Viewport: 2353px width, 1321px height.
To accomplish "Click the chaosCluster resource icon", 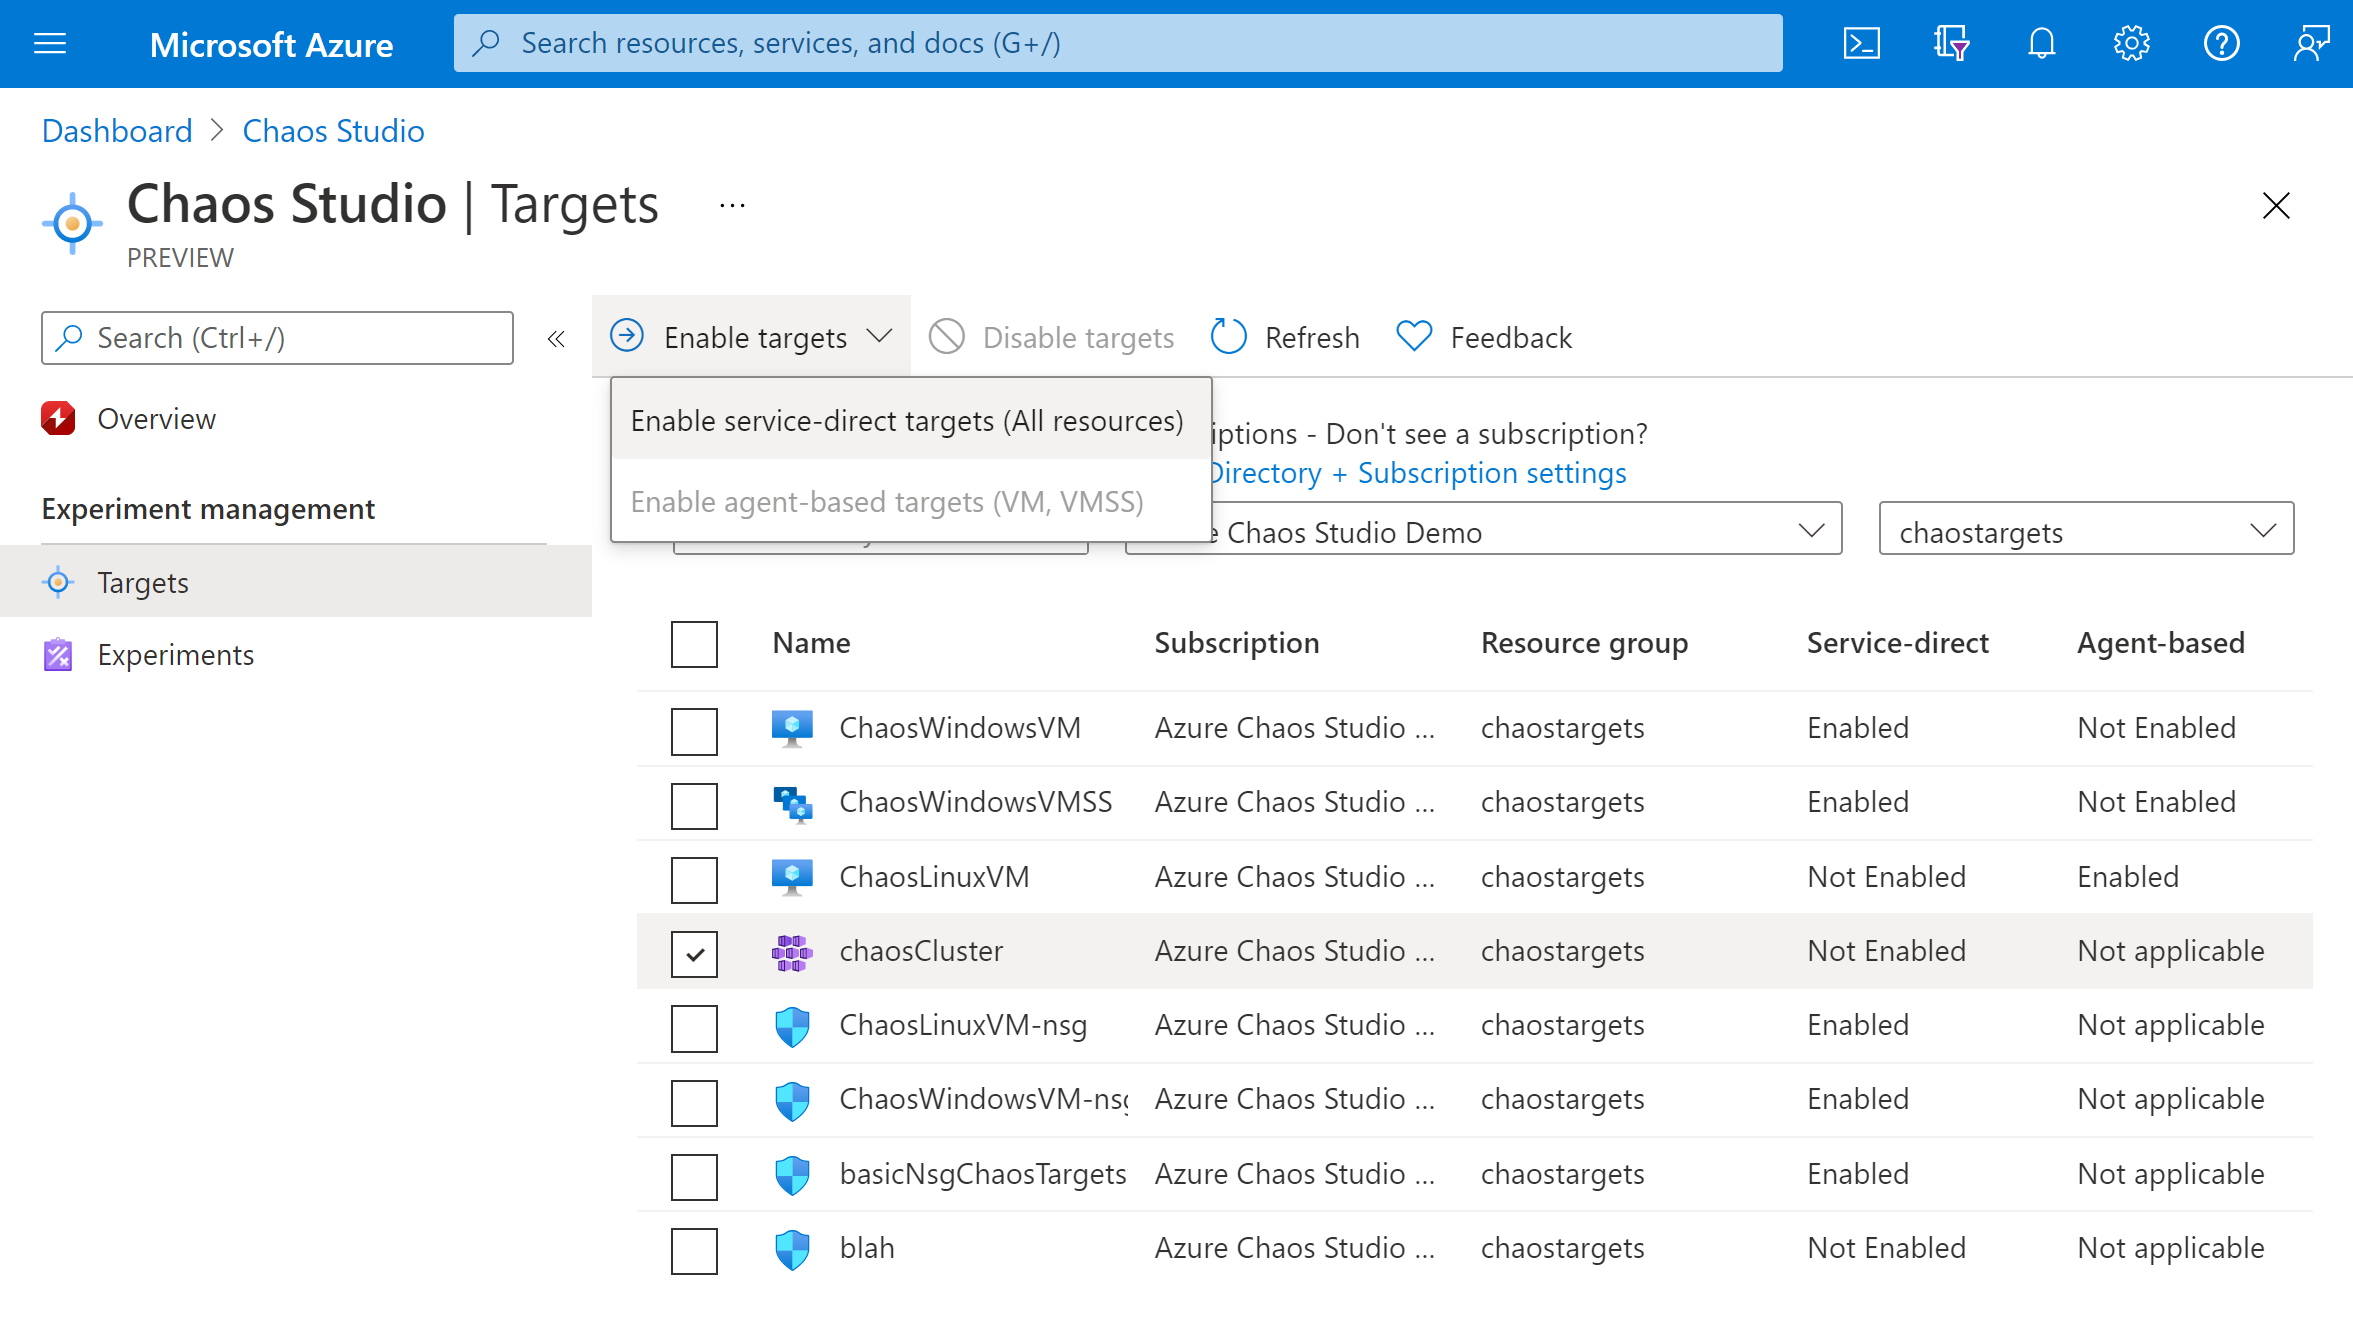I will click(x=793, y=951).
